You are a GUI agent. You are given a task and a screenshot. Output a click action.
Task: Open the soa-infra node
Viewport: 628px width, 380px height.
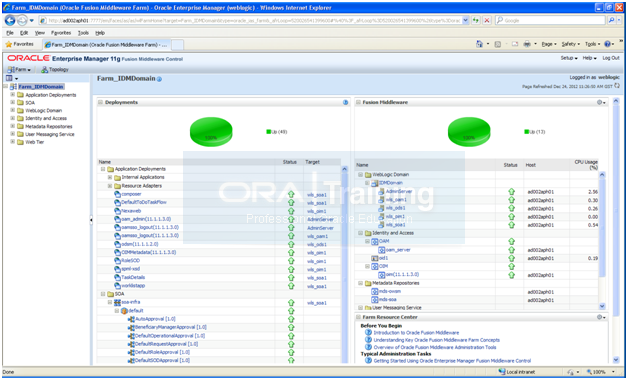point(131,302)
